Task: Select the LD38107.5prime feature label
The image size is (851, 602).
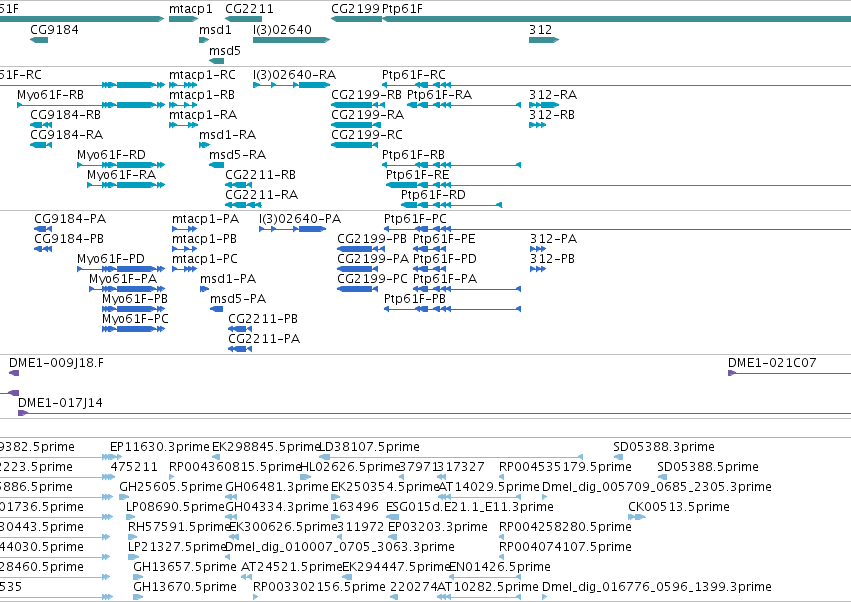Action: pos(369,447)
